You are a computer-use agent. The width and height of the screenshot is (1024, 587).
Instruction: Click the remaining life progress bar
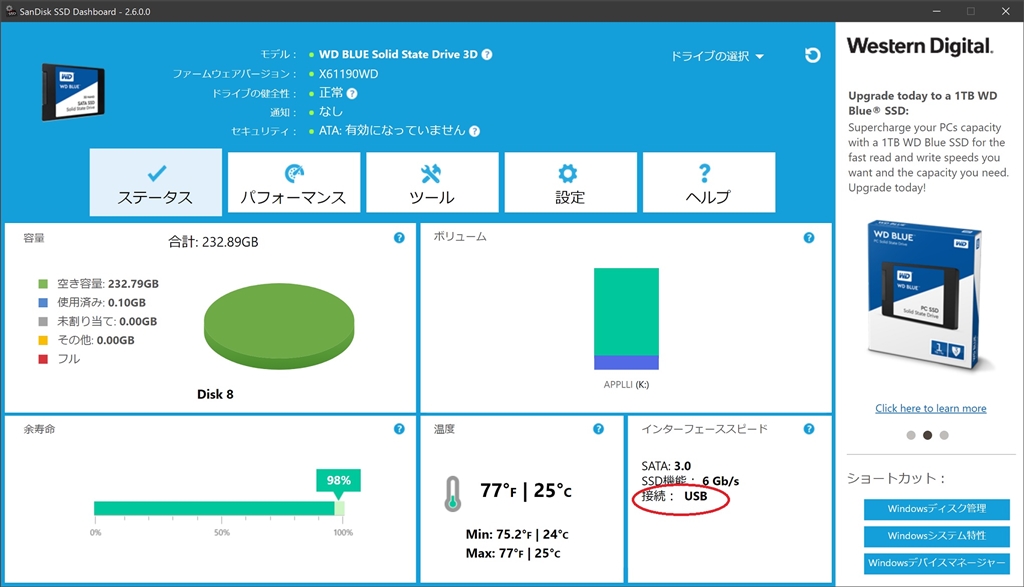[219, 509]
